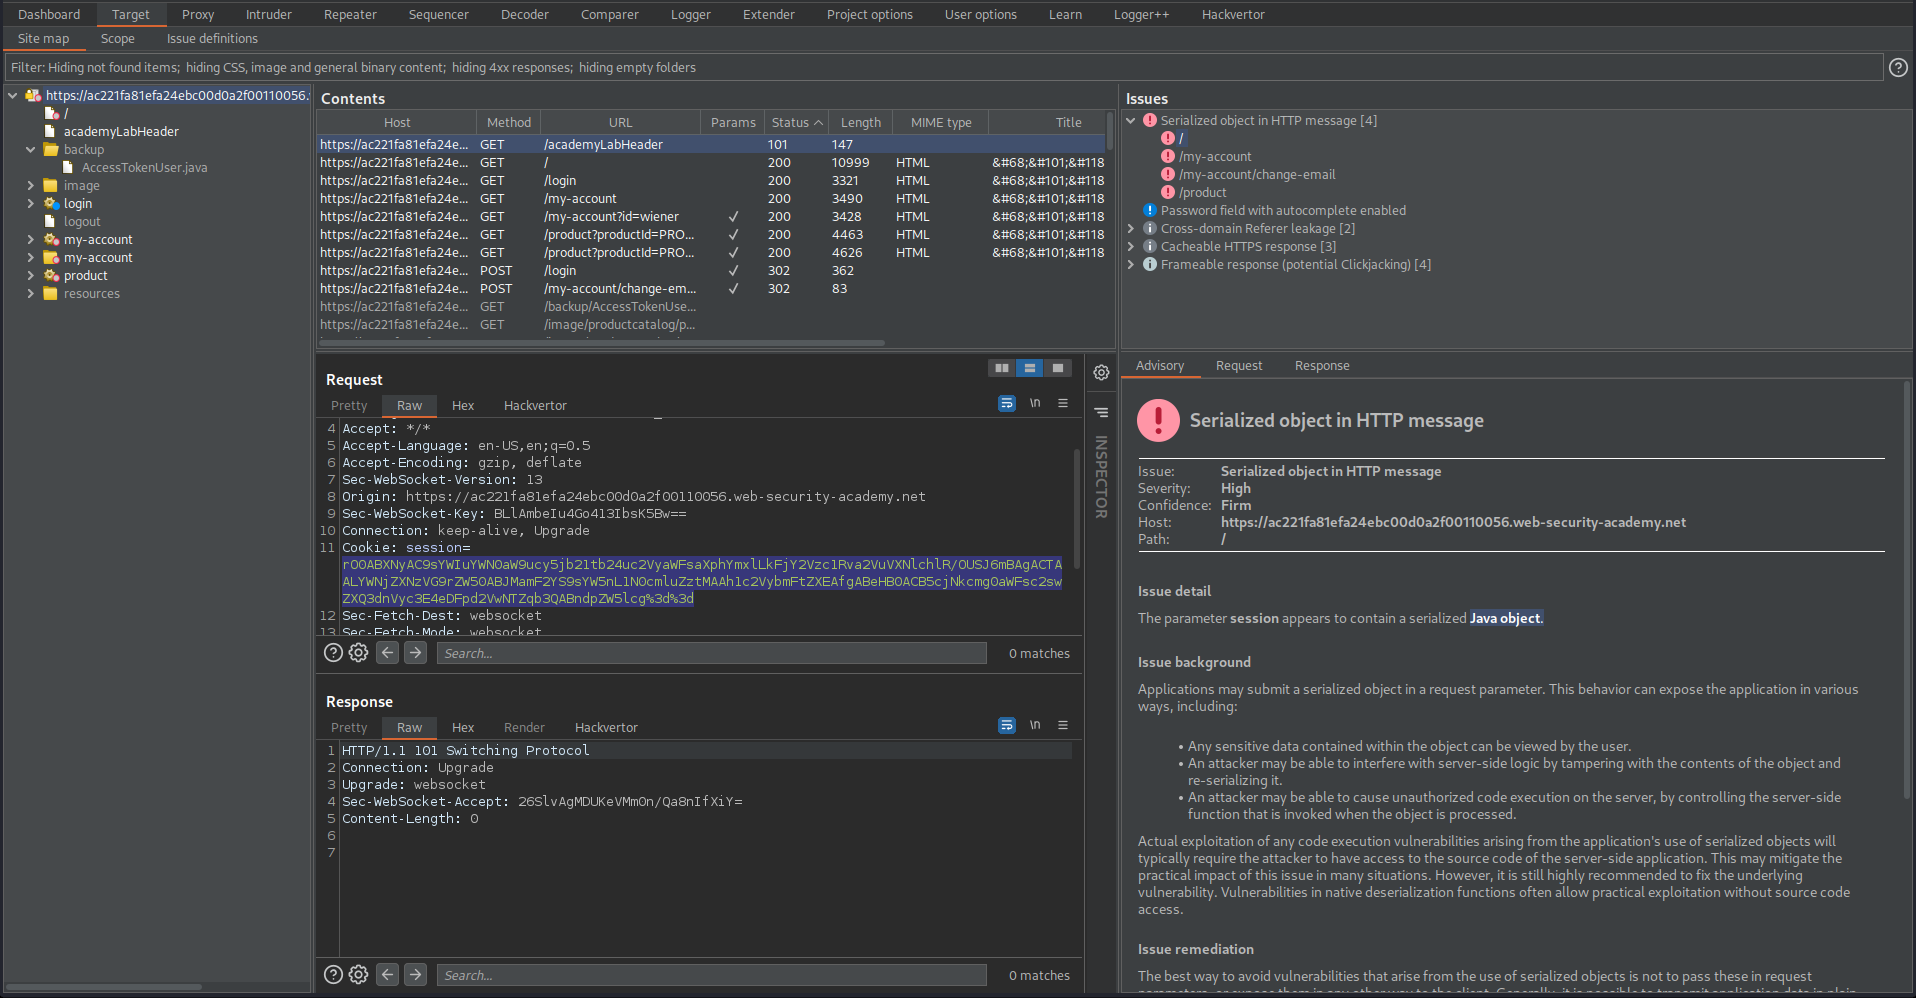Expand the login tree node
Screen dimensions: 1916x998
click(x=30, y=203)
